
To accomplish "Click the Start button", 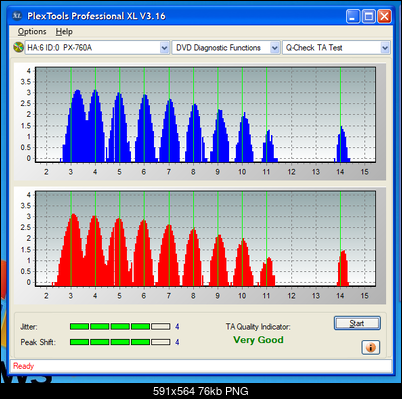I will tap(357, 323).
